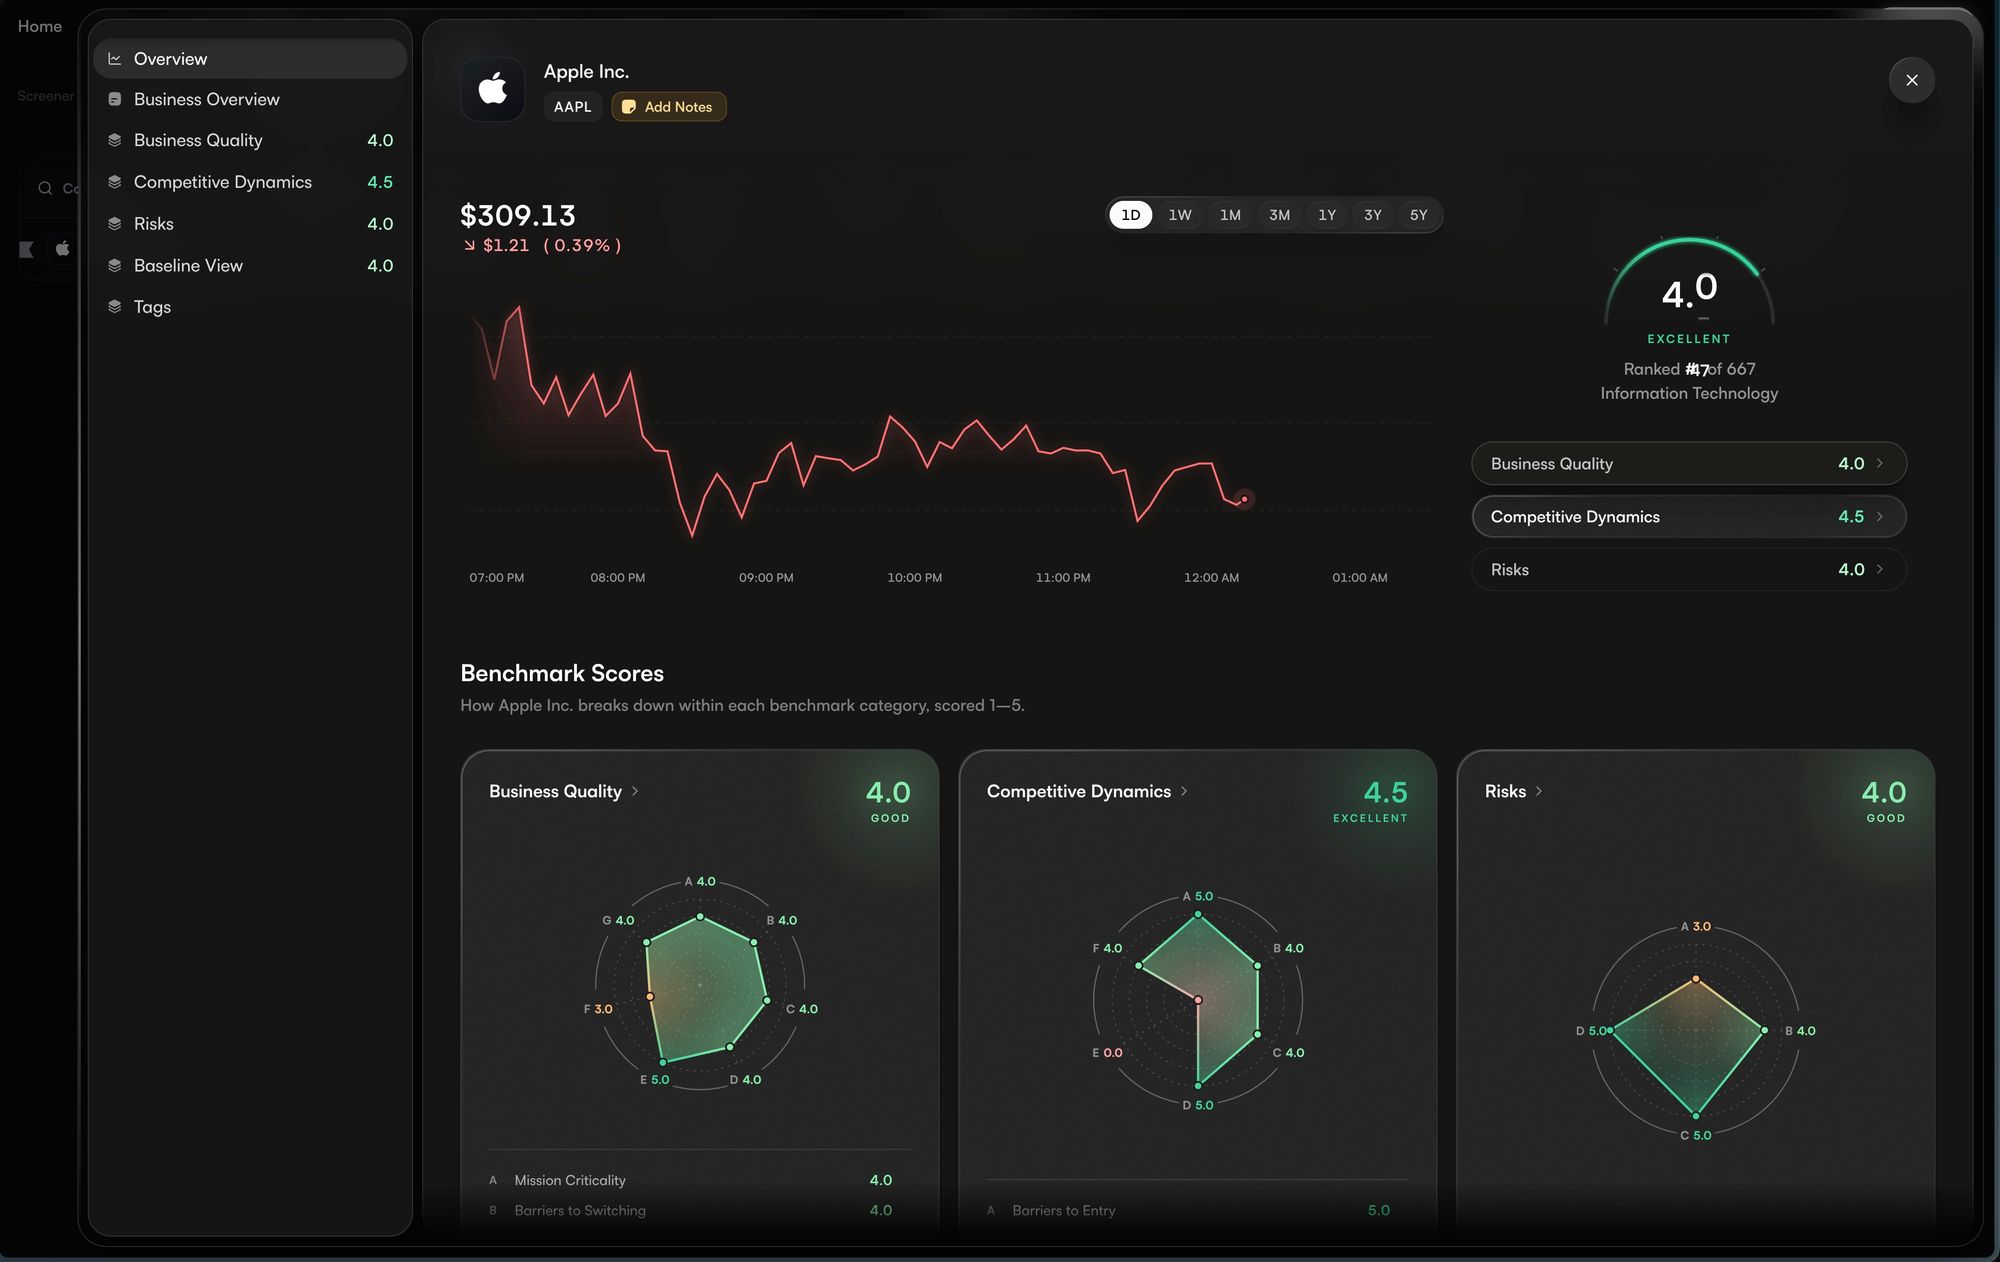Click the Business Quality card title
The height and width of the screenshot is (1262, 2000).
click(x=555, y=792)
